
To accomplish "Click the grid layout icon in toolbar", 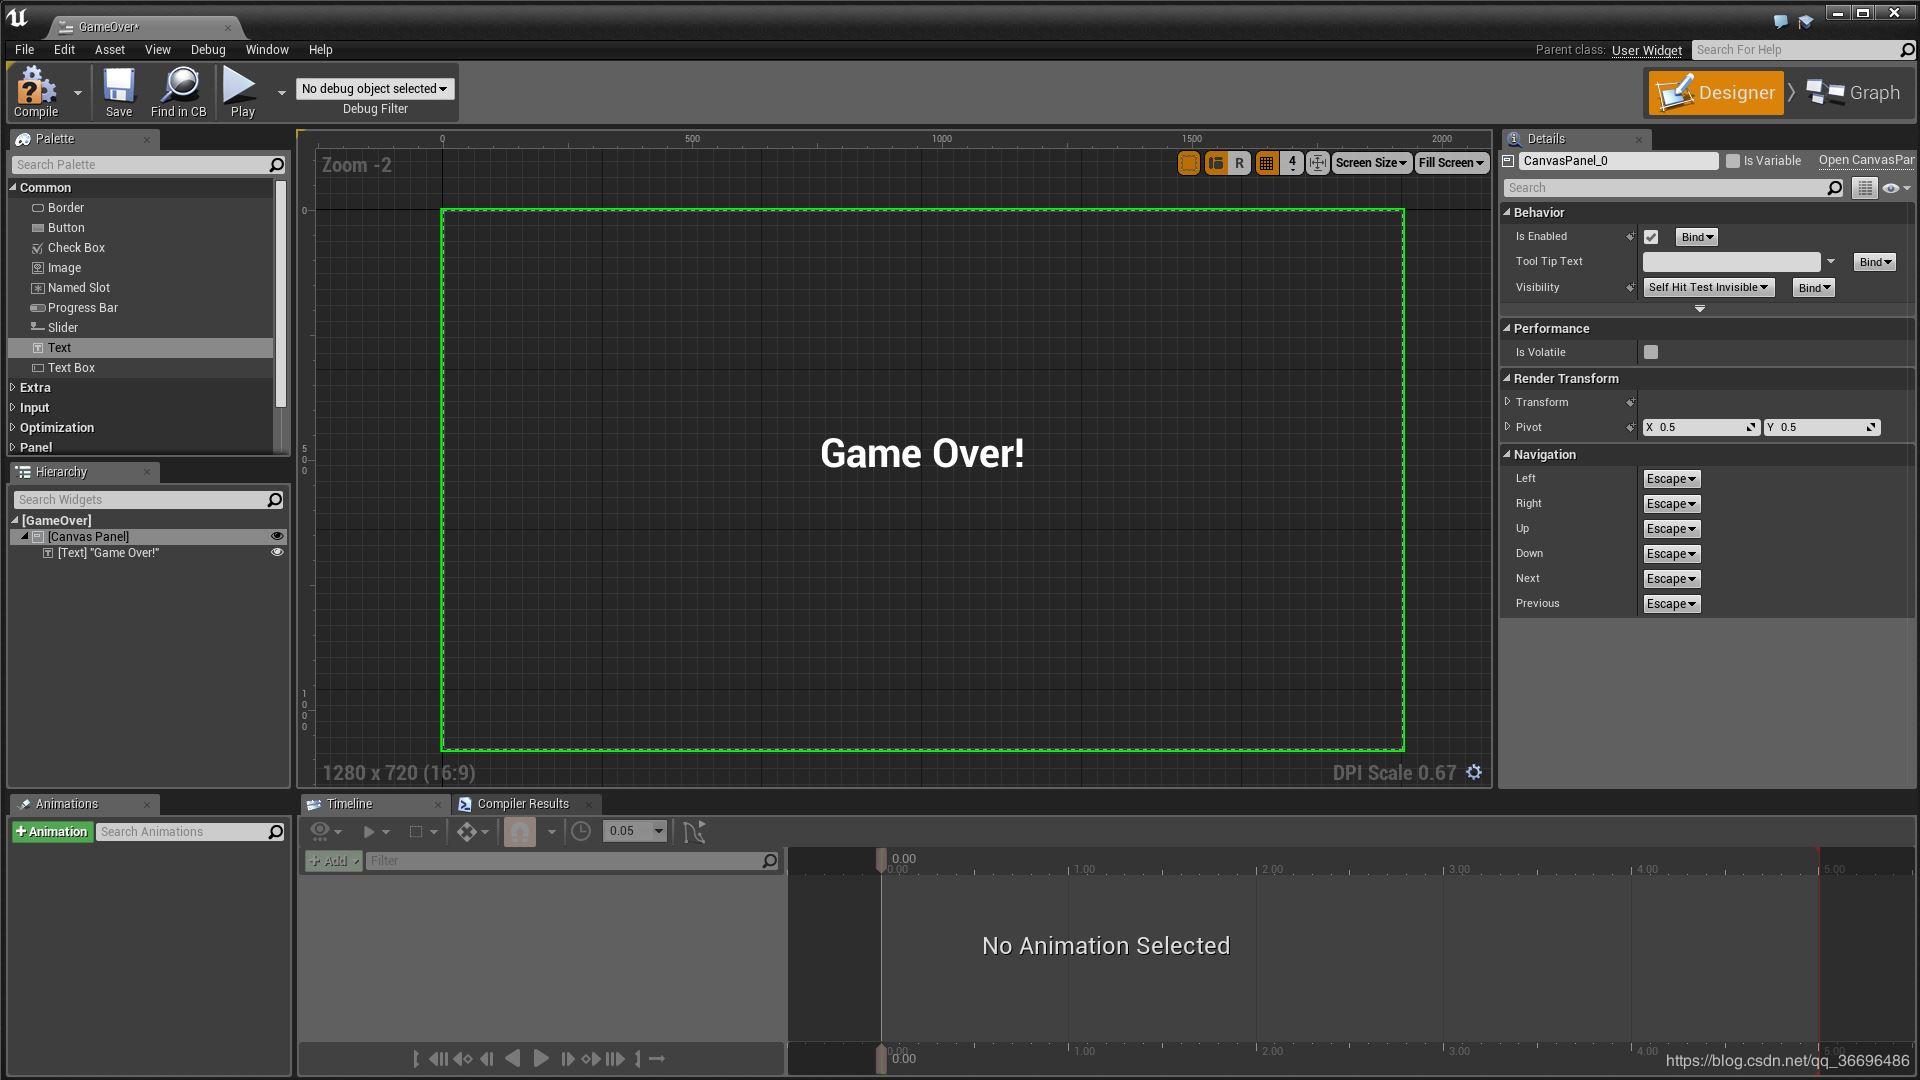I will point(1267,162).
